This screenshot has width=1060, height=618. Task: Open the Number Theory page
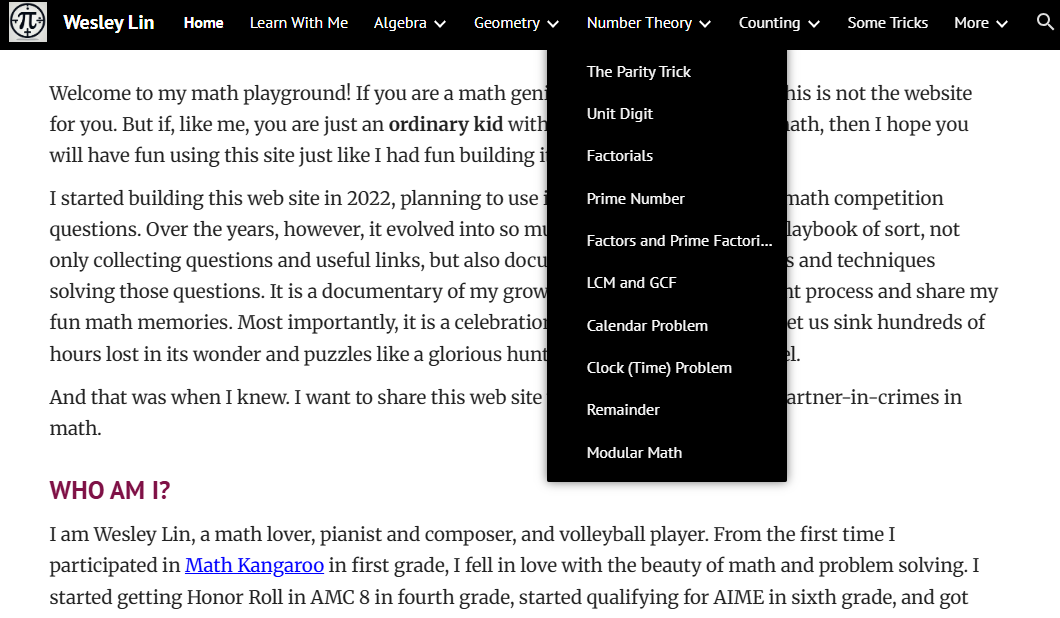640,23
